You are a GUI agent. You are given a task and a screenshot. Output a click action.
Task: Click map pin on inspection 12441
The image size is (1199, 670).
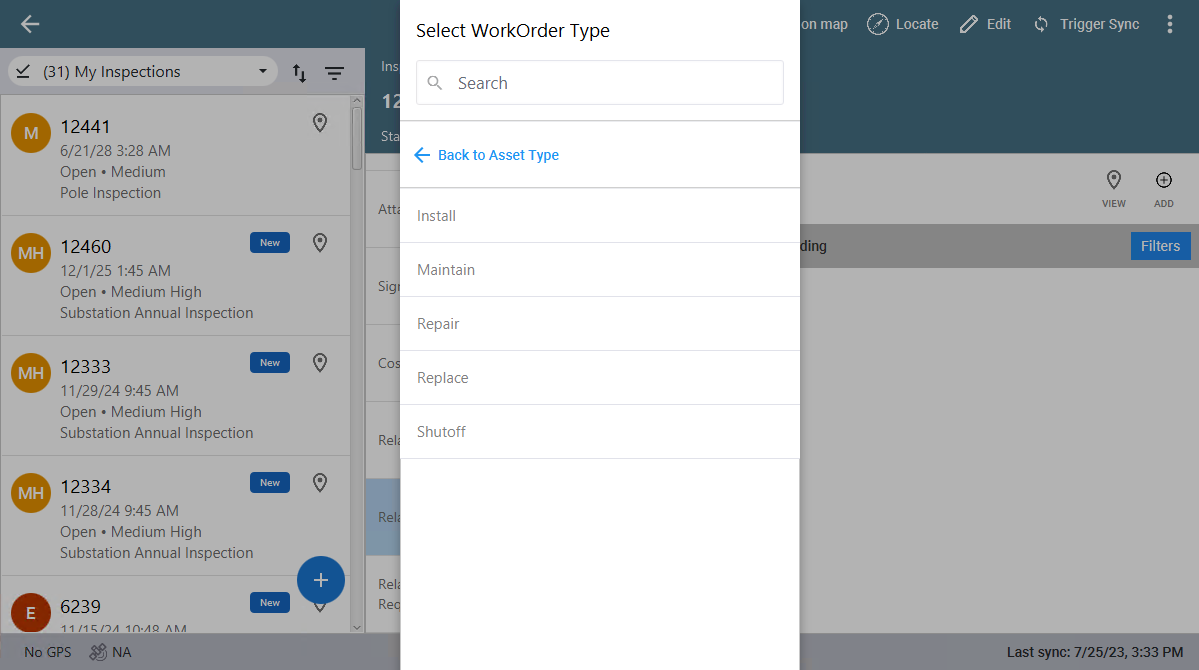pyautogui.click(x=320, y=123)
